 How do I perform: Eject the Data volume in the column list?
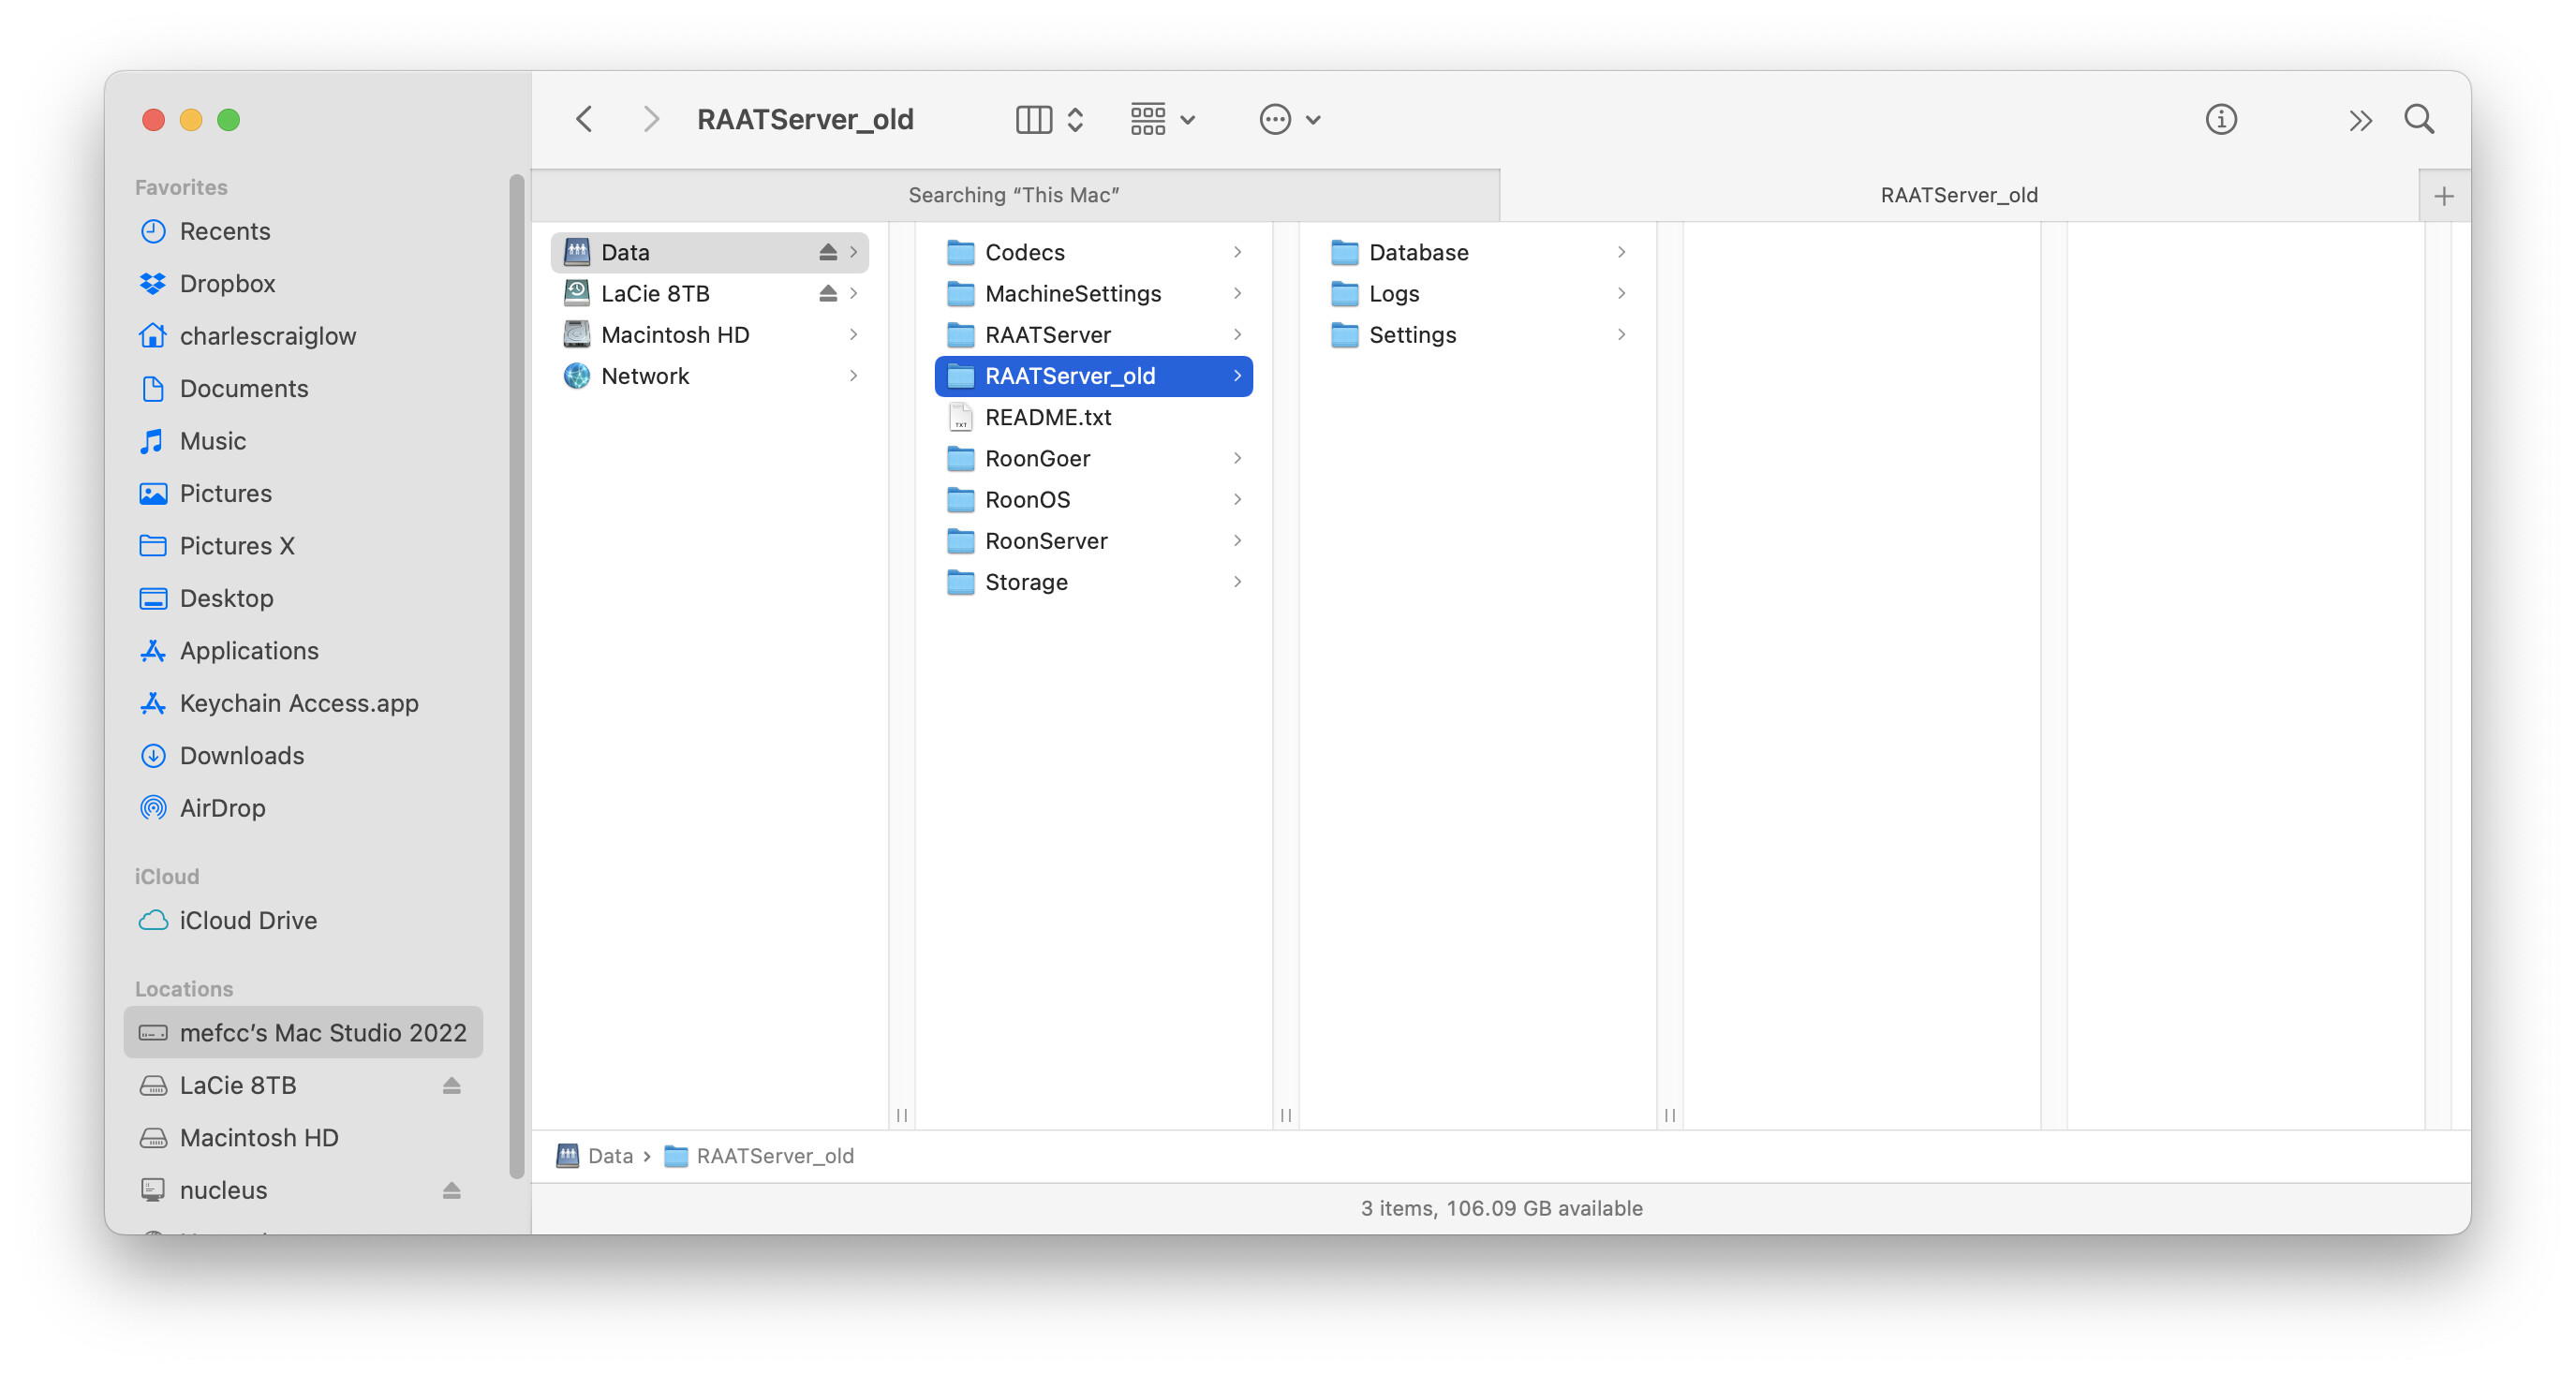827,252
